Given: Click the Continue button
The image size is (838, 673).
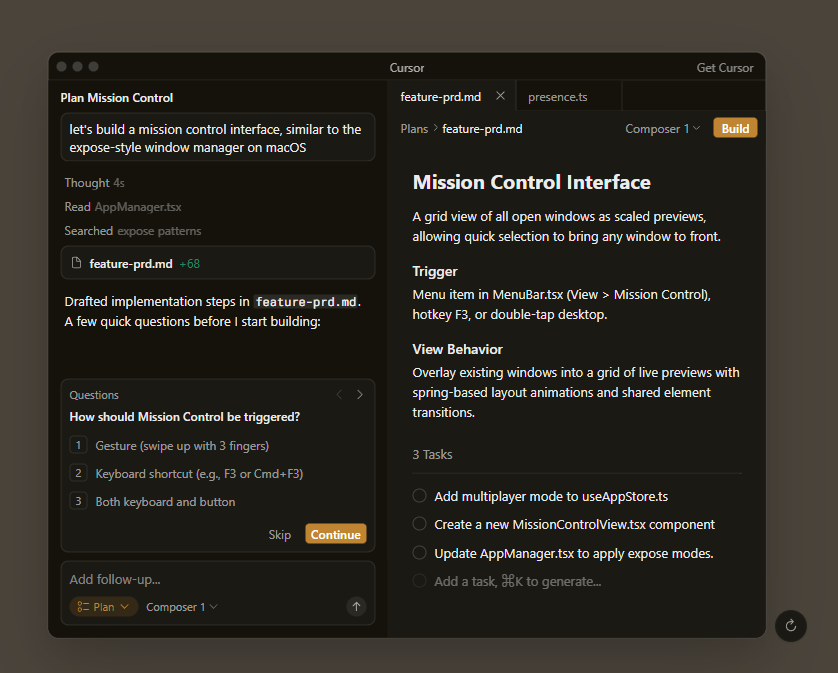Looking at the screenshot, I should pos(335,535).
